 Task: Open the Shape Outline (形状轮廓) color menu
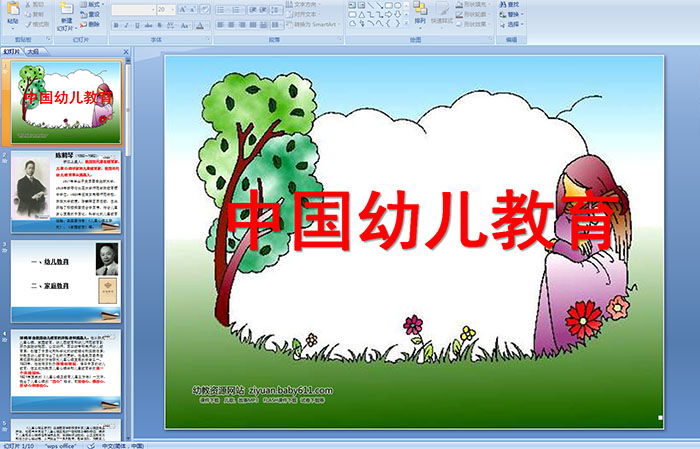coord(473,14)
